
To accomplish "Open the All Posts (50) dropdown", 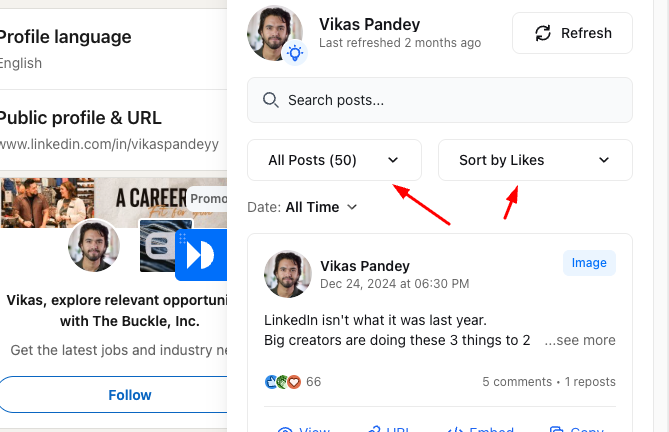I will pos(335,160).
